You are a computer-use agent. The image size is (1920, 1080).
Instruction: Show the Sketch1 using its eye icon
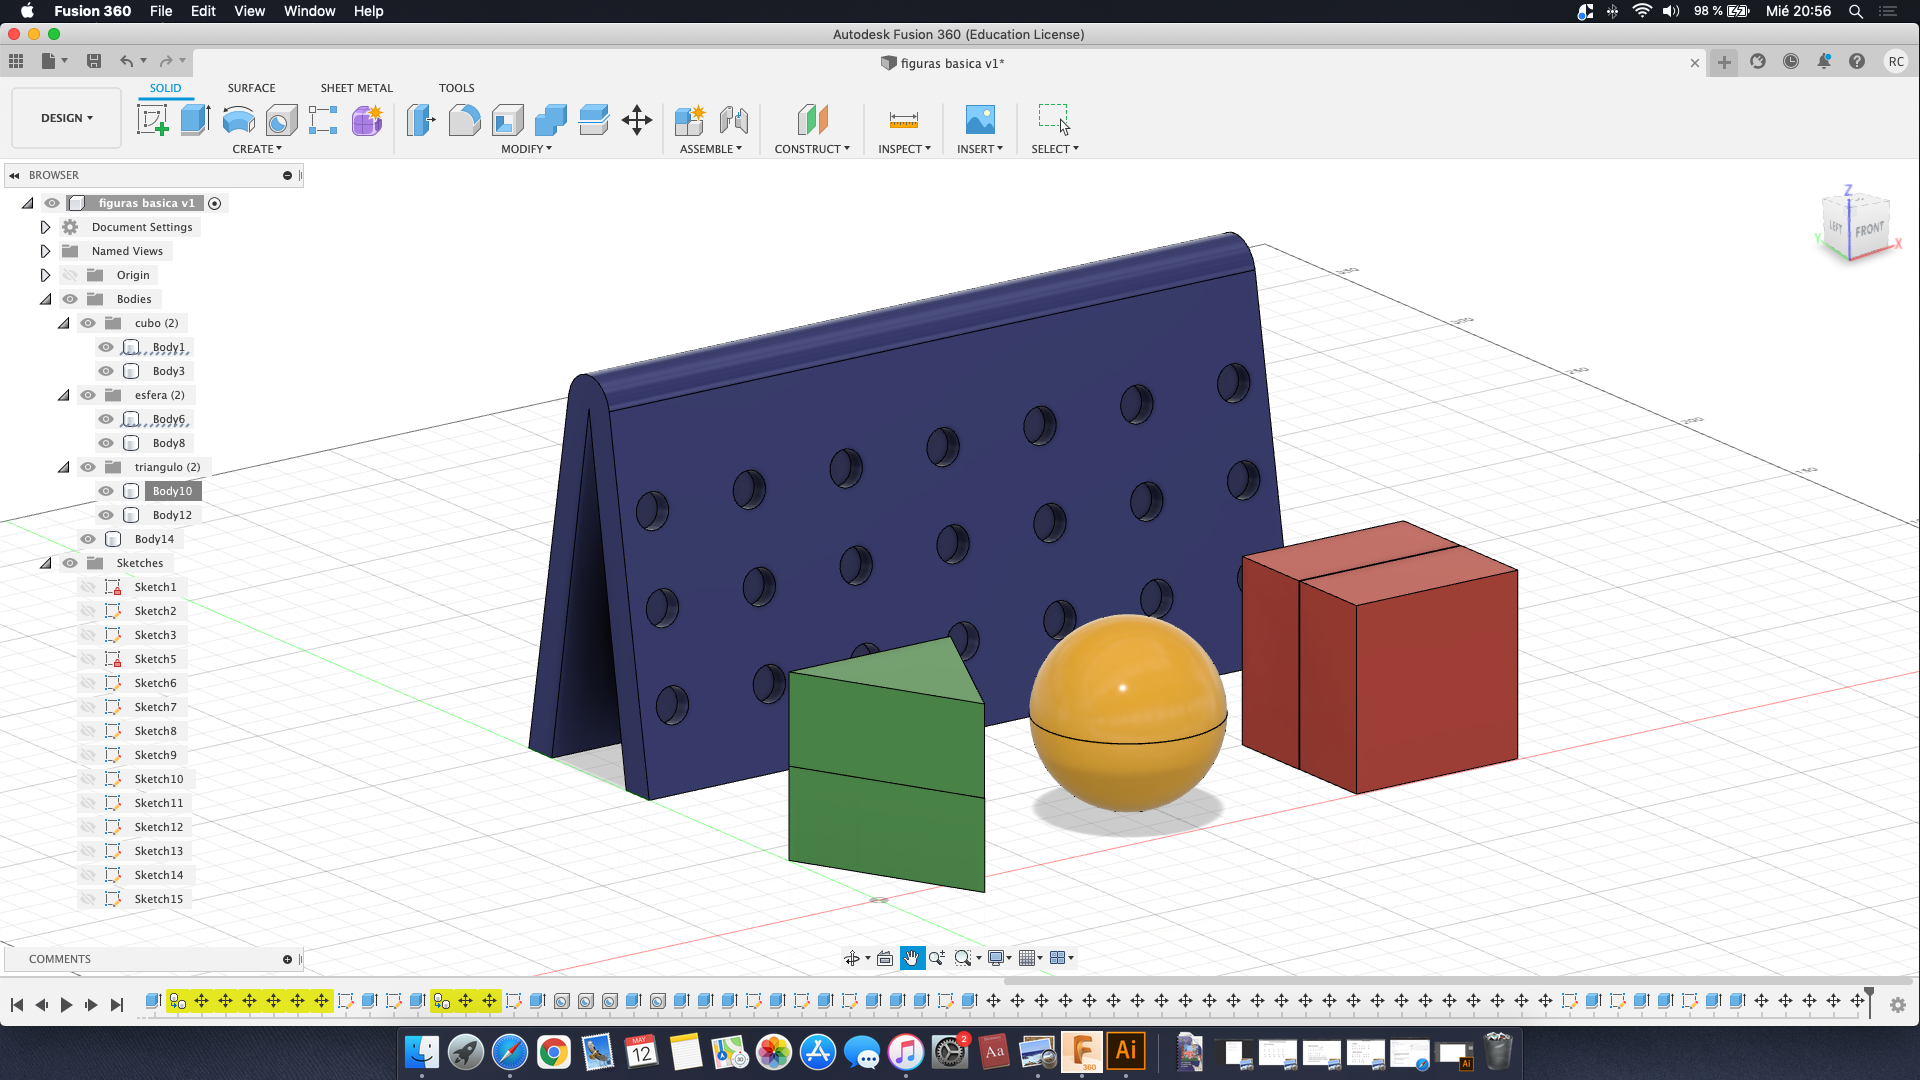(88, 587)
